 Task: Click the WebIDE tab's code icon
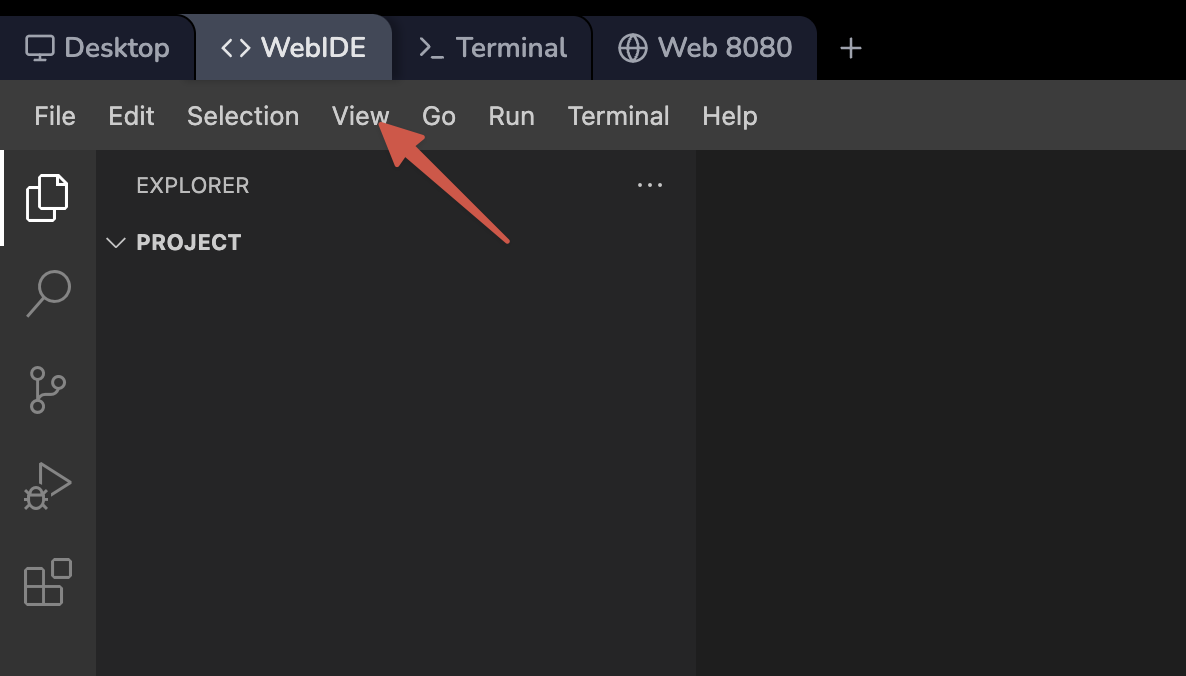pyautogui.click(x=239, y=46)
